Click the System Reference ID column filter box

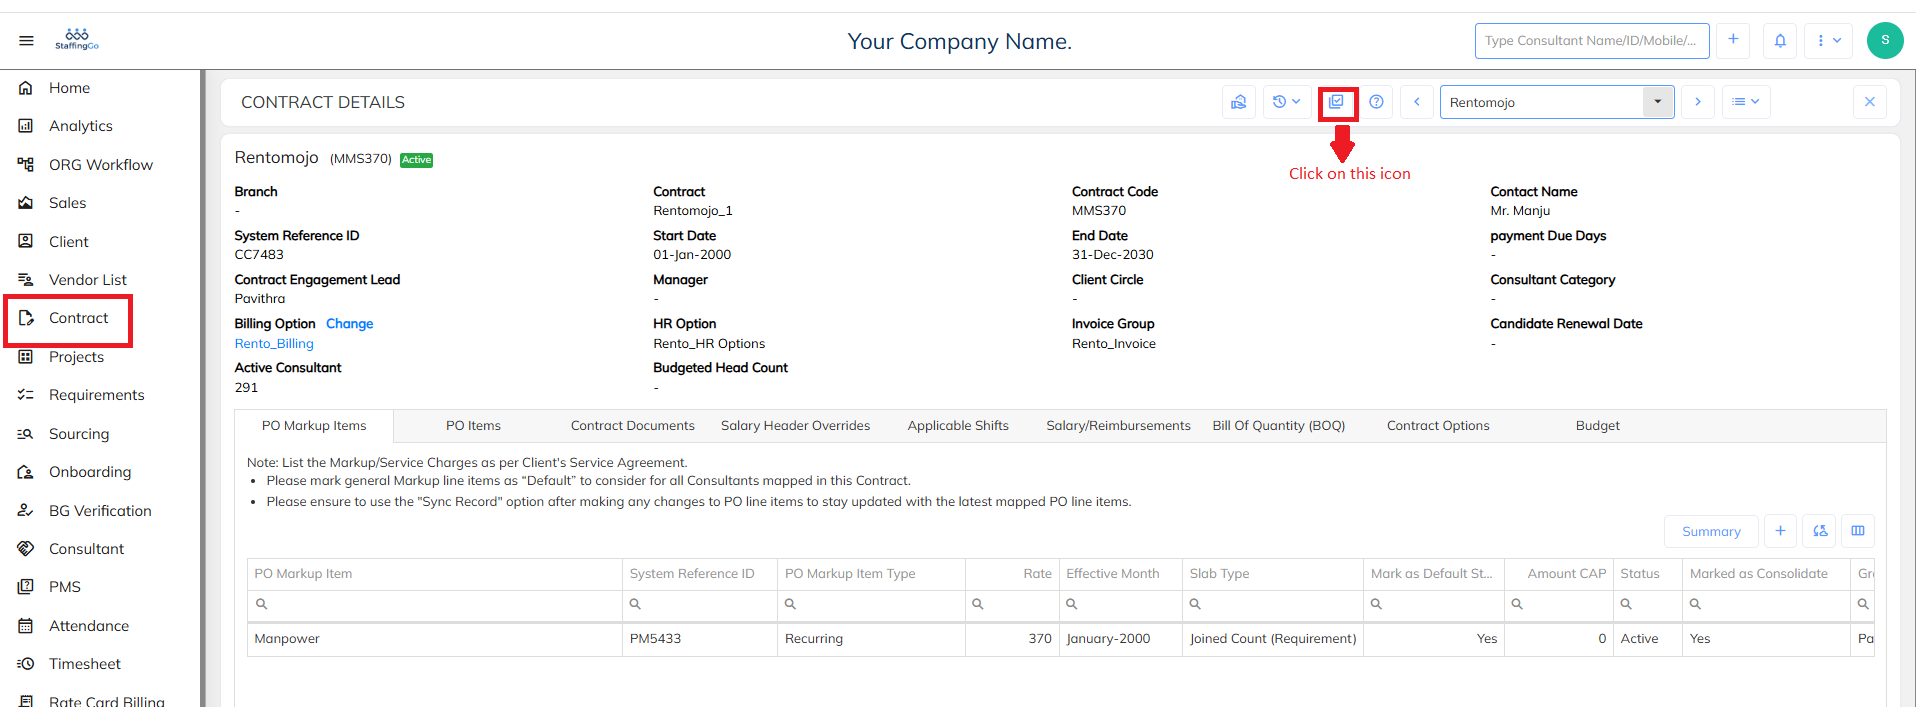[x=700, y=604]
